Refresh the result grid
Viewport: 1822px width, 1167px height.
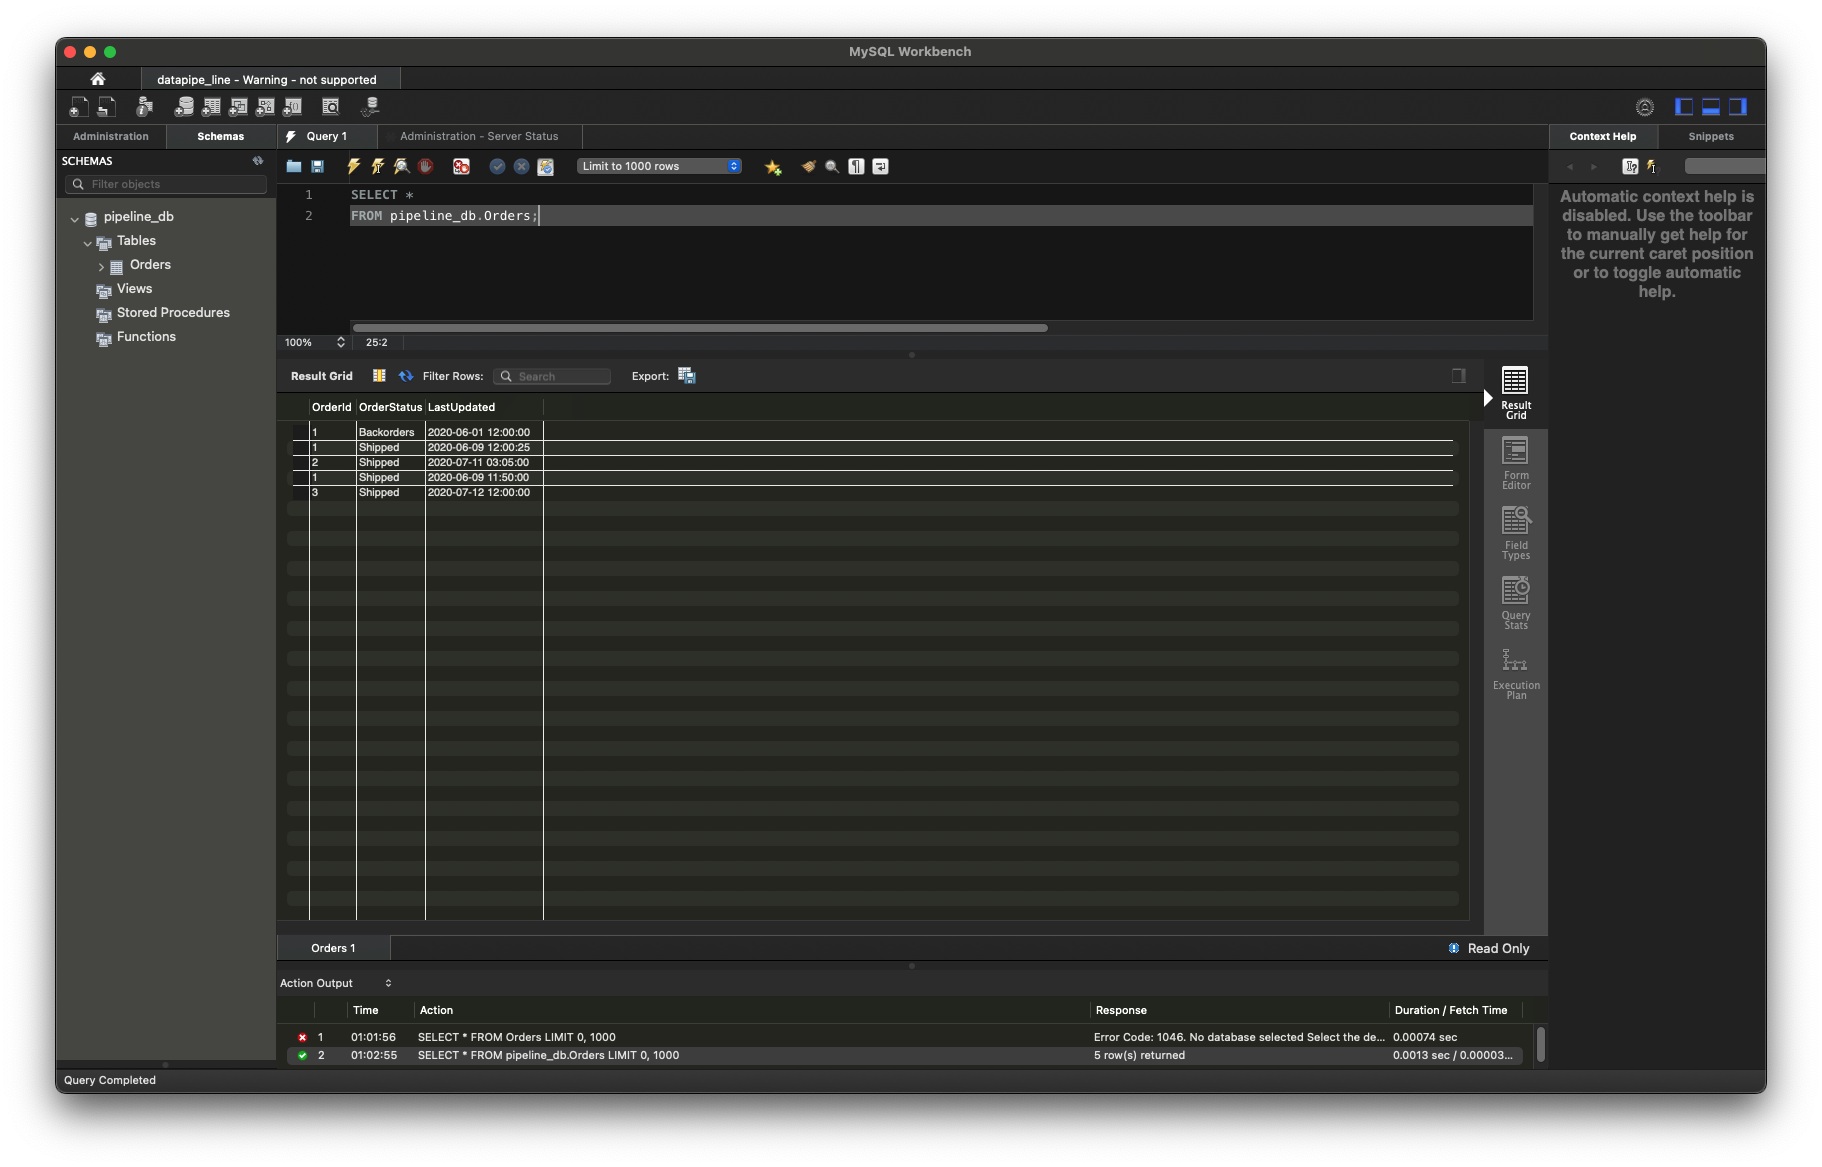coord(406,376)
